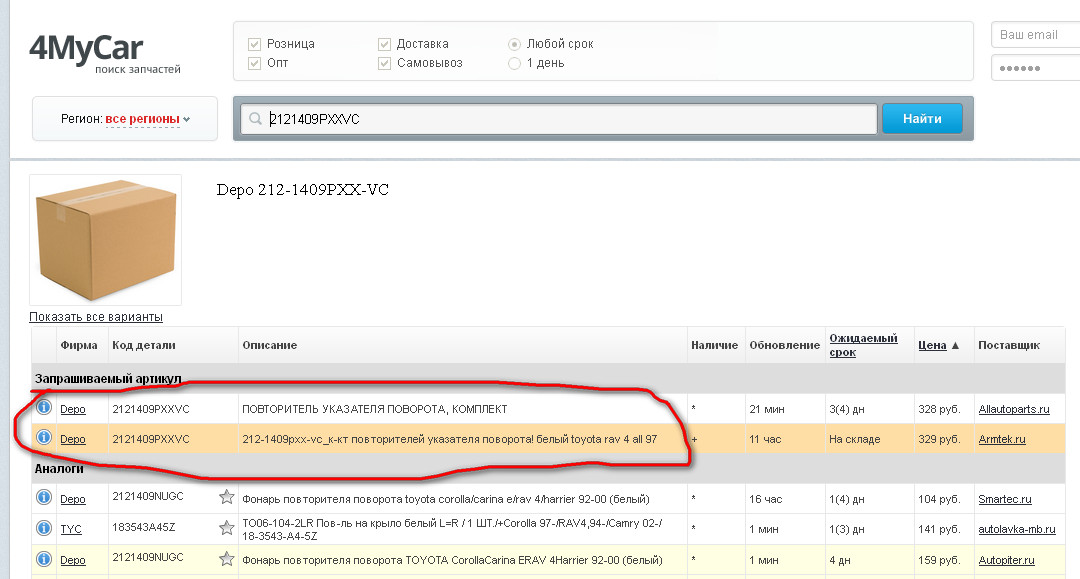1080x579 pixels.
Task: Click info icon for Allautoparts.ru row
Action: pos(44,408)
